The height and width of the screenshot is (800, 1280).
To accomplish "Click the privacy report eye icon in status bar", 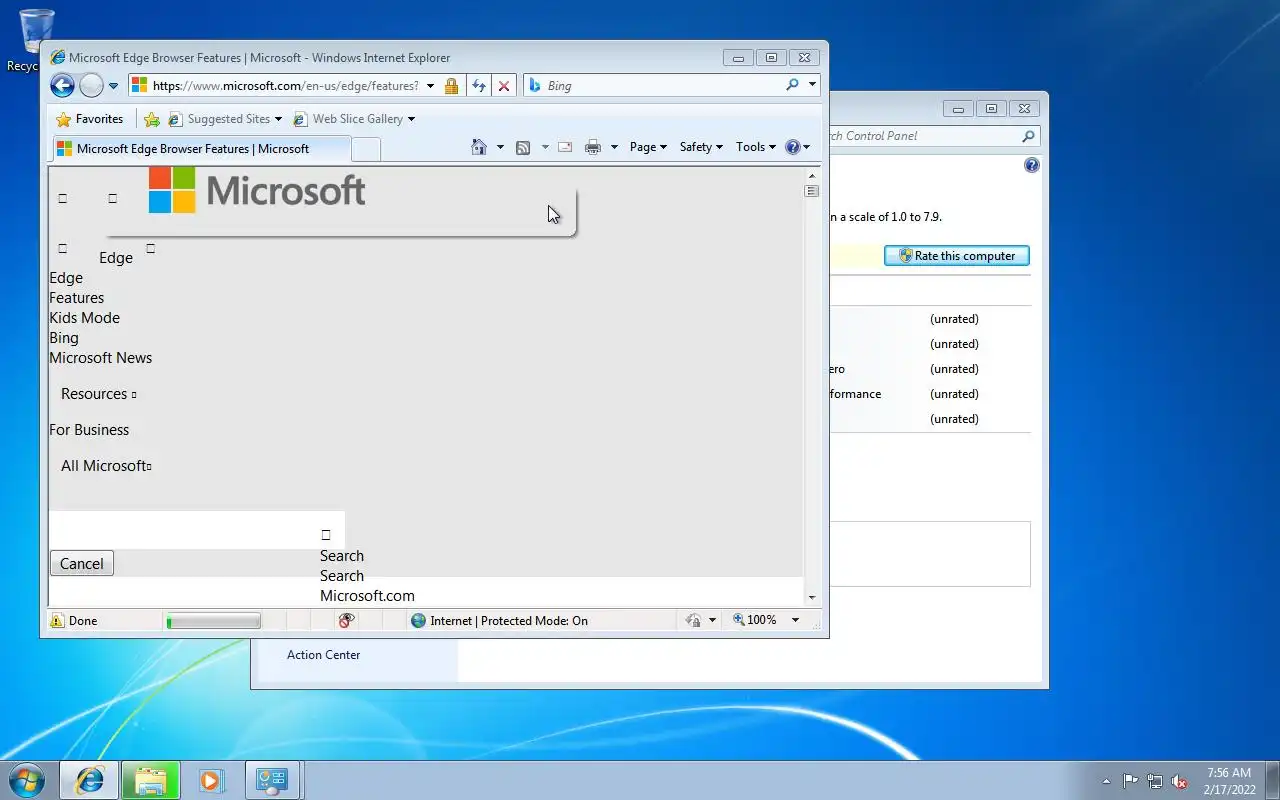I will point(346,621).
